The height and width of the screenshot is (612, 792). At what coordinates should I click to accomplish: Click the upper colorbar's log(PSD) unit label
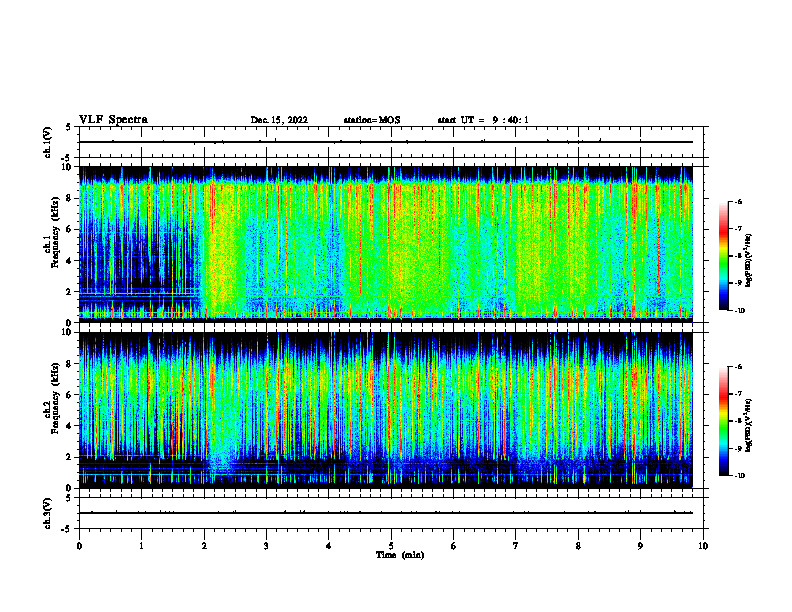(749, 260)
